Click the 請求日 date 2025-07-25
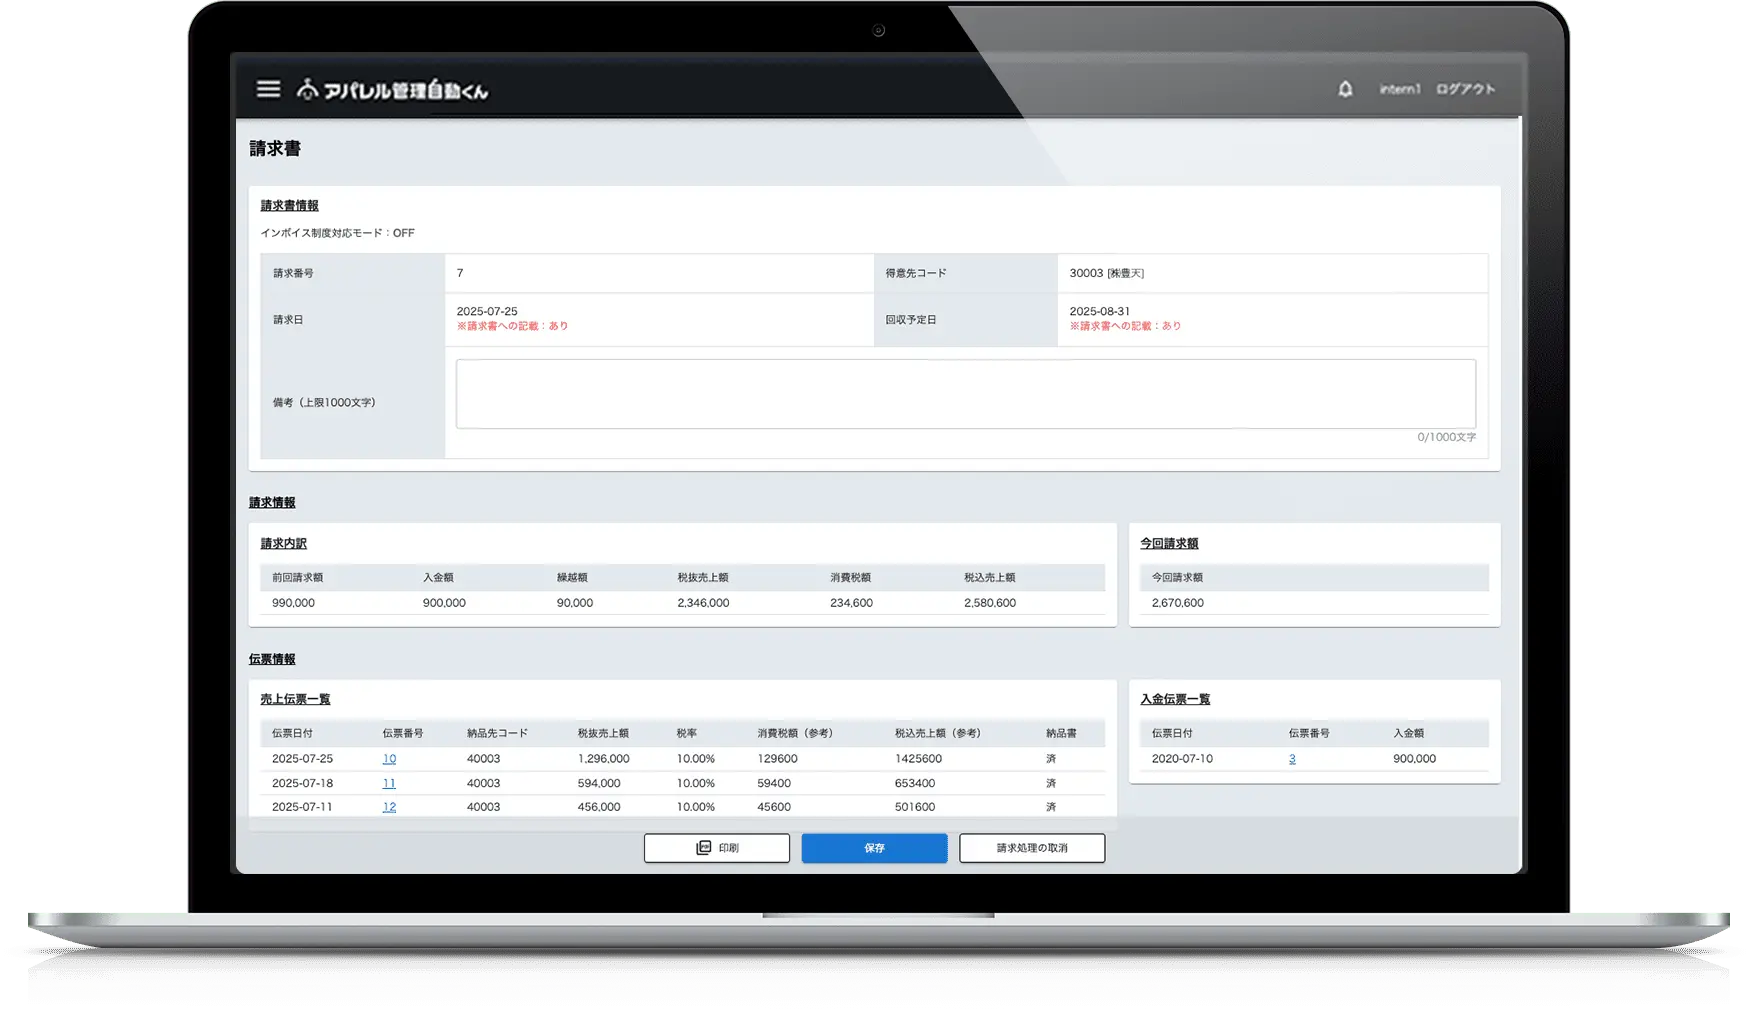Screen dimensions: 1750x1010 pyautogui.click(x=487, y=311)
